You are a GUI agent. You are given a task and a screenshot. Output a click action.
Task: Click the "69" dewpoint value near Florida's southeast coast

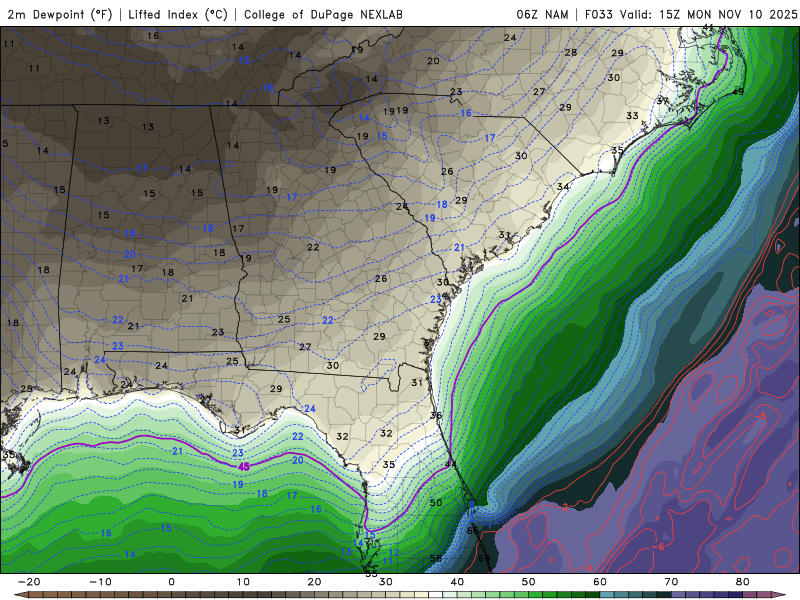(484, 558)
